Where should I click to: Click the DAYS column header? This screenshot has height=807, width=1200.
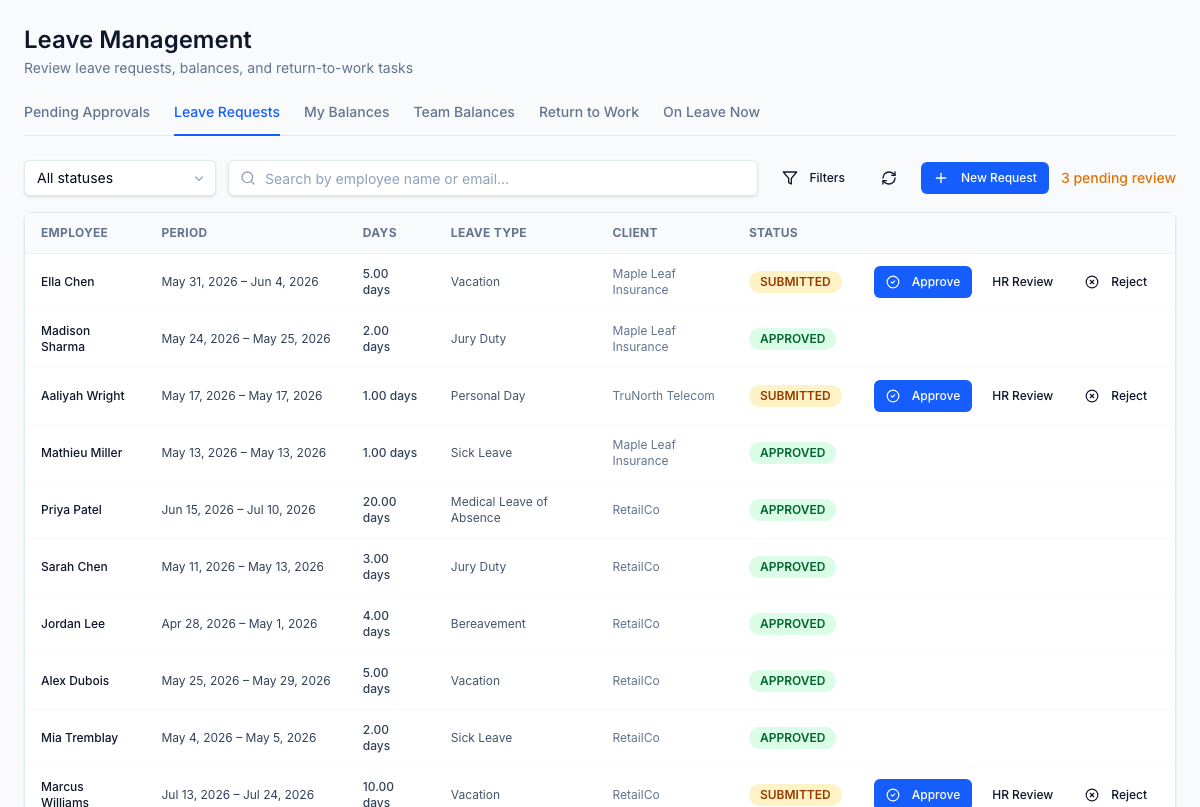(379, 233)
